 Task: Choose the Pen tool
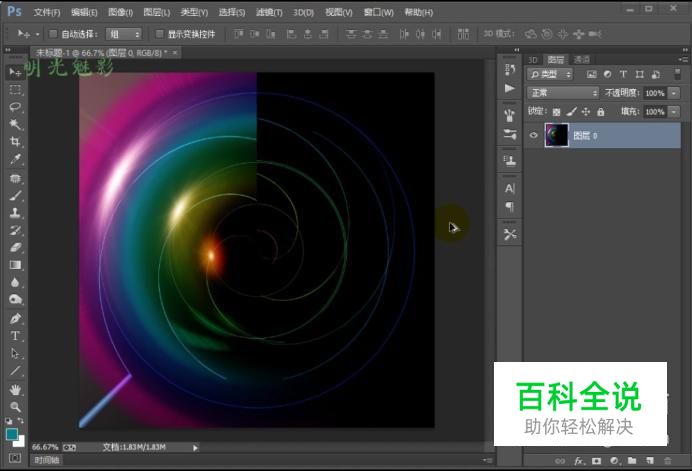click(x=16, y=318)
